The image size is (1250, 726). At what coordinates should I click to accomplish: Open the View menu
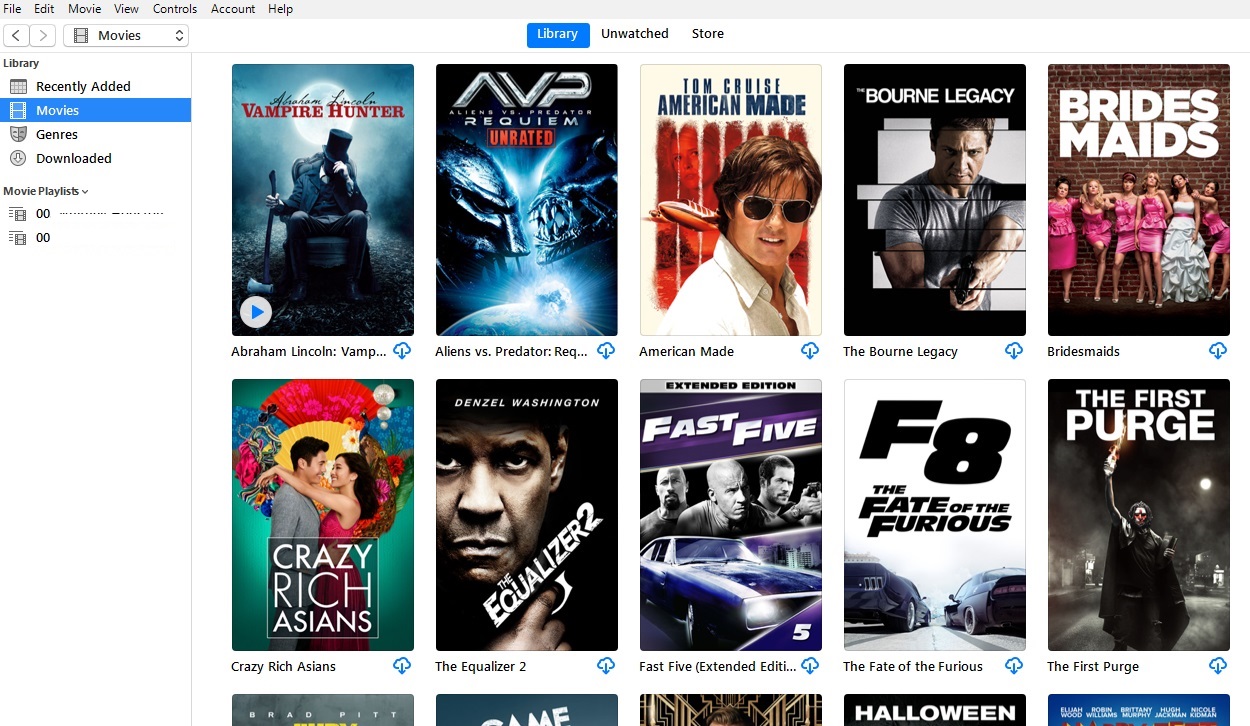click(x=126, y=8)
